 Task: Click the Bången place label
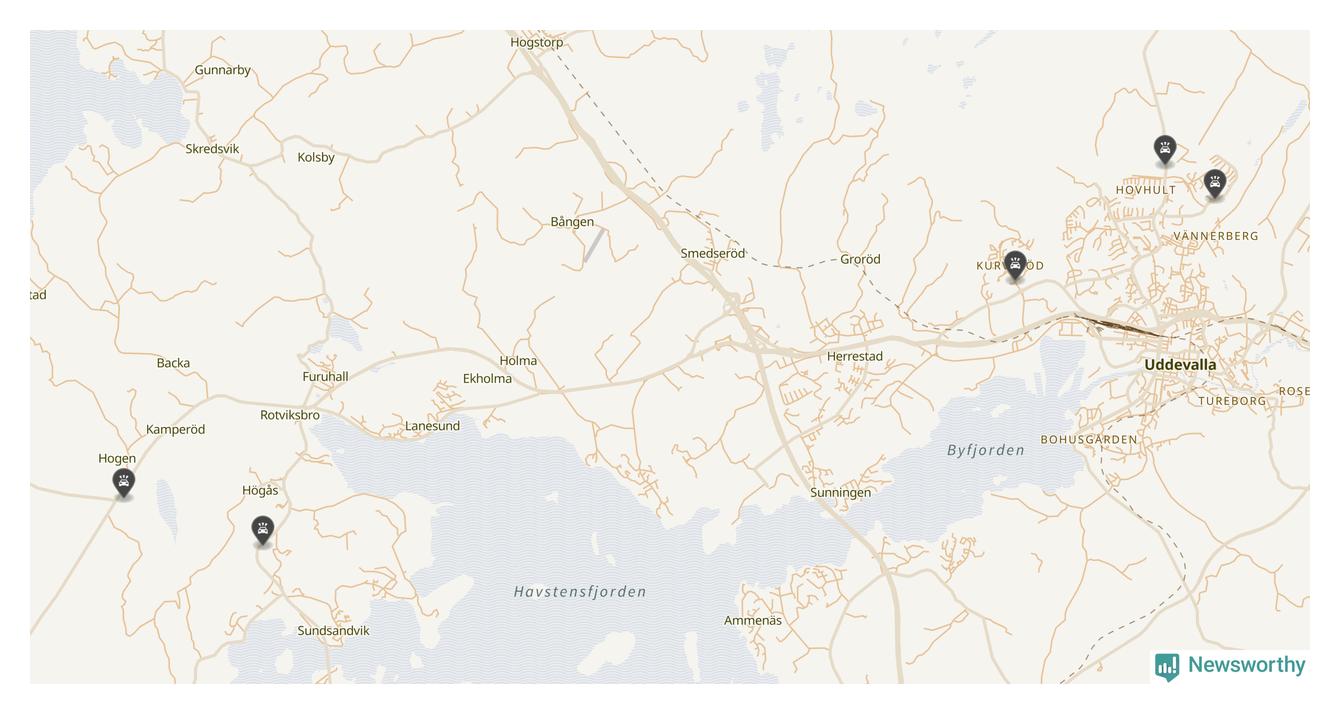572,222
